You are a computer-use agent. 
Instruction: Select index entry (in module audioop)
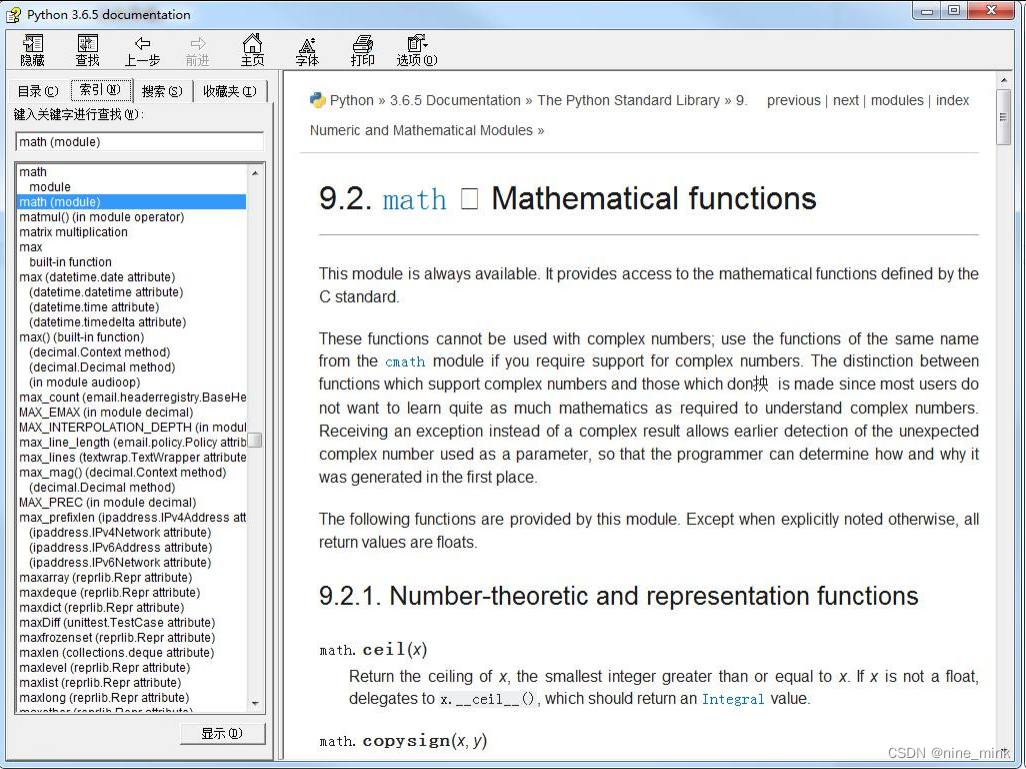tap(84, 382)
